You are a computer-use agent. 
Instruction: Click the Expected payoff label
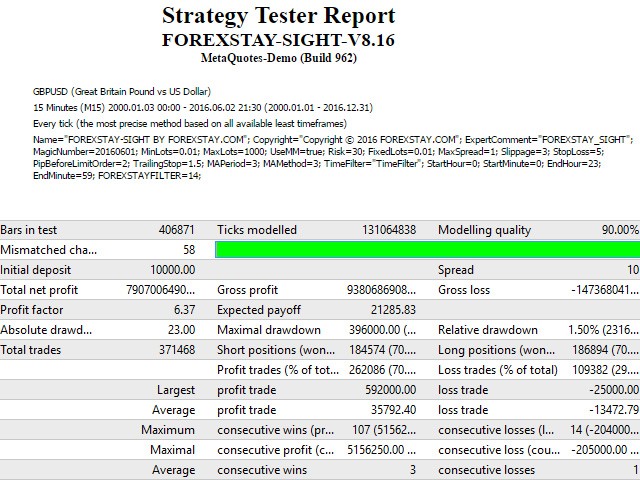[259, 310]
